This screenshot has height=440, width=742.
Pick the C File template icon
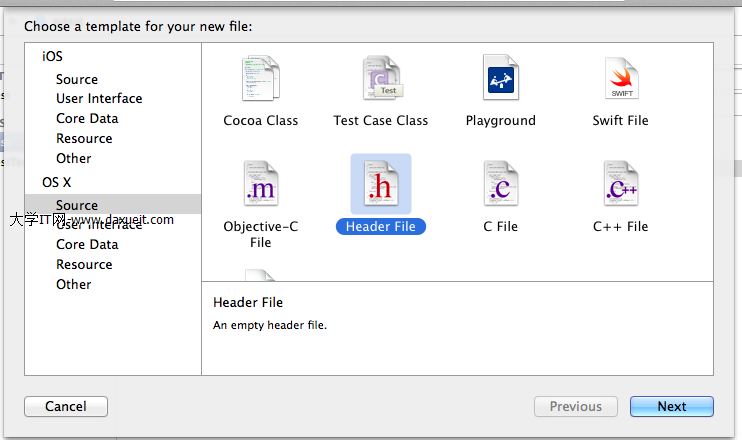pyautogui.click(x=501, y=186)
